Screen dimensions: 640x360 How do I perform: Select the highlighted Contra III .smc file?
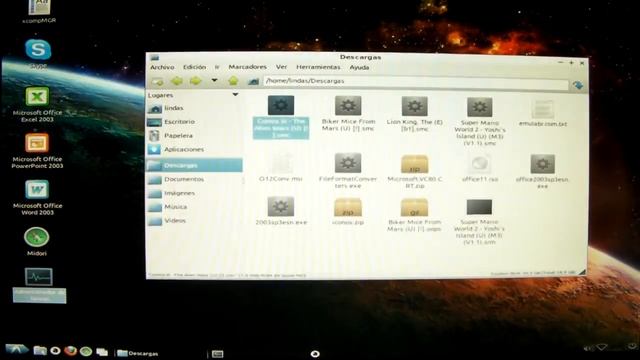pos(281,118)
